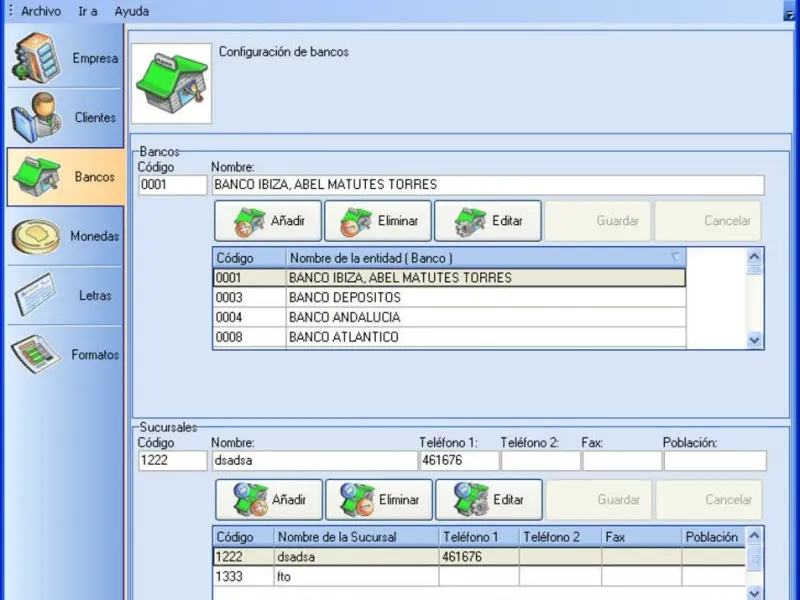The height and width of the screenshot is (600, 800).
Task: Open the Letras document icon
Action: [36, 294]
